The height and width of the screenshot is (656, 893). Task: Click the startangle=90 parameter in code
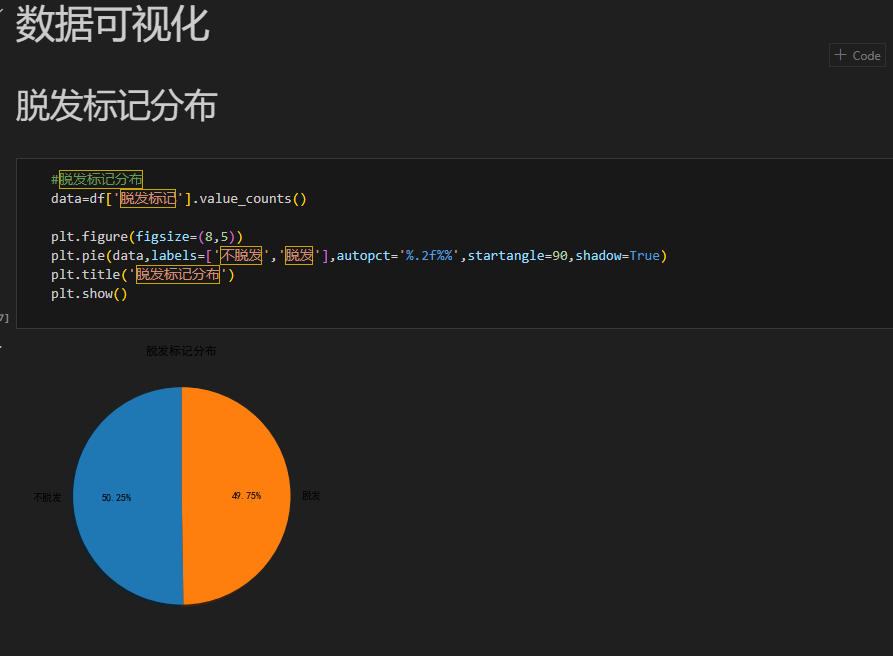[518, 256]
